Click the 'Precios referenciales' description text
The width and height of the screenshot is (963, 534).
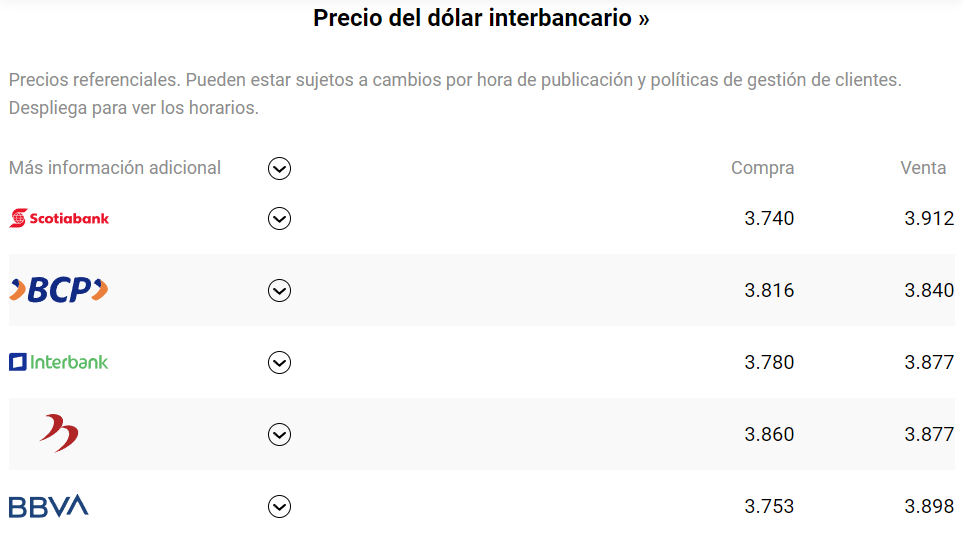click(x=455, y=80)
